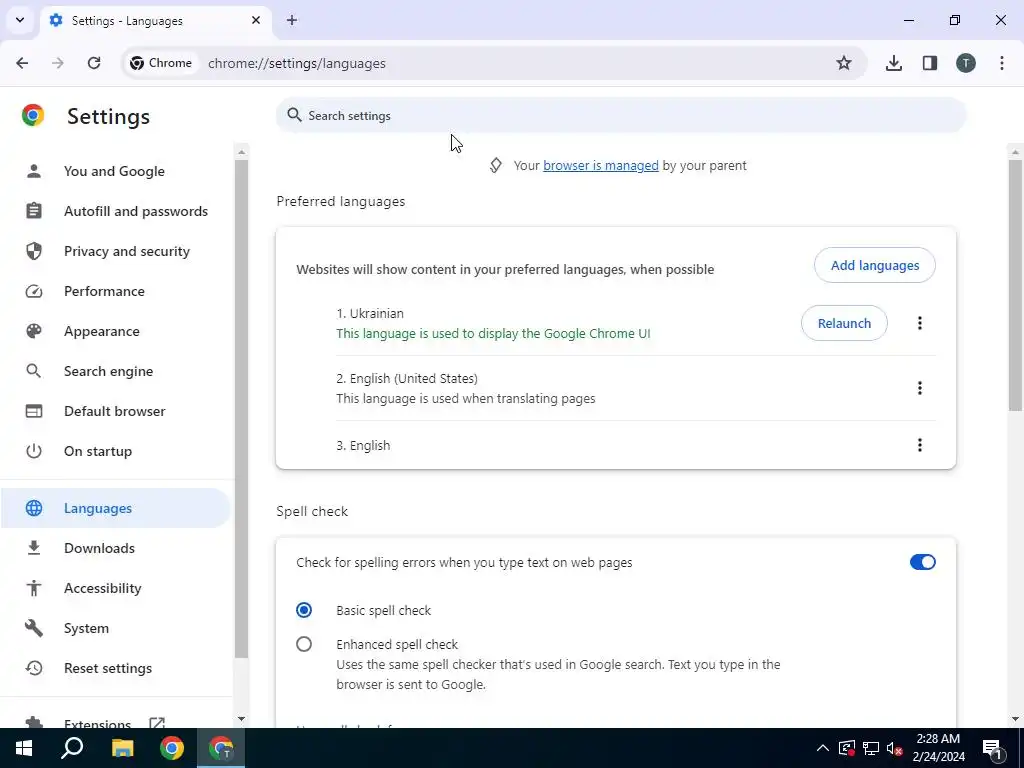1024x768 pixels.
Task: Open You and Google section
Action: [114, 171]
